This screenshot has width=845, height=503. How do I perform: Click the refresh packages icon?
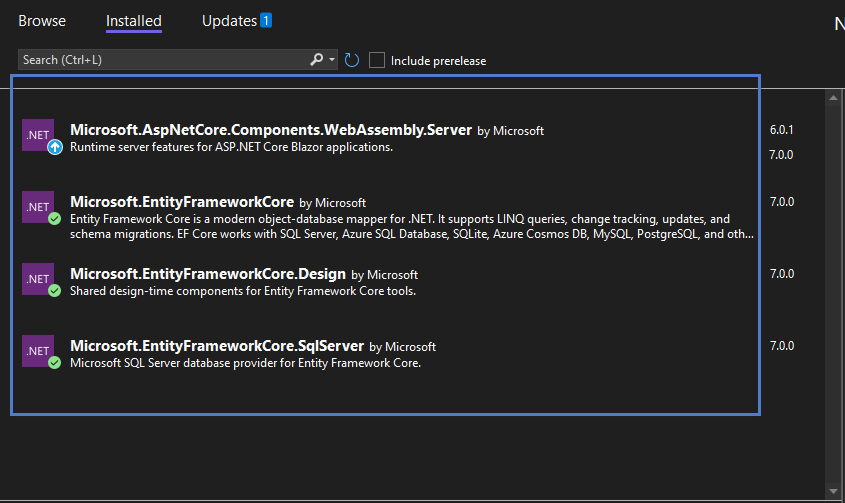(352, 60)
